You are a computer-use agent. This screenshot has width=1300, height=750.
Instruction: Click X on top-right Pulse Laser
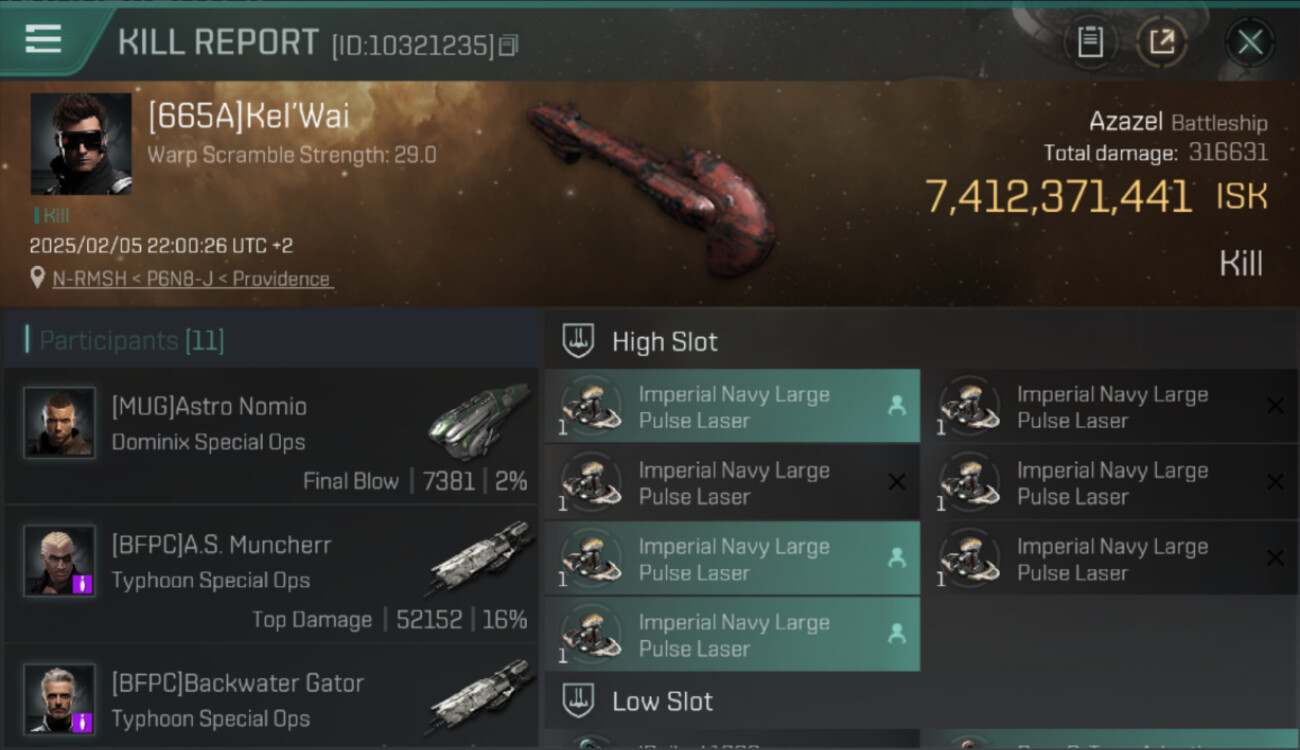[1275, 406]
